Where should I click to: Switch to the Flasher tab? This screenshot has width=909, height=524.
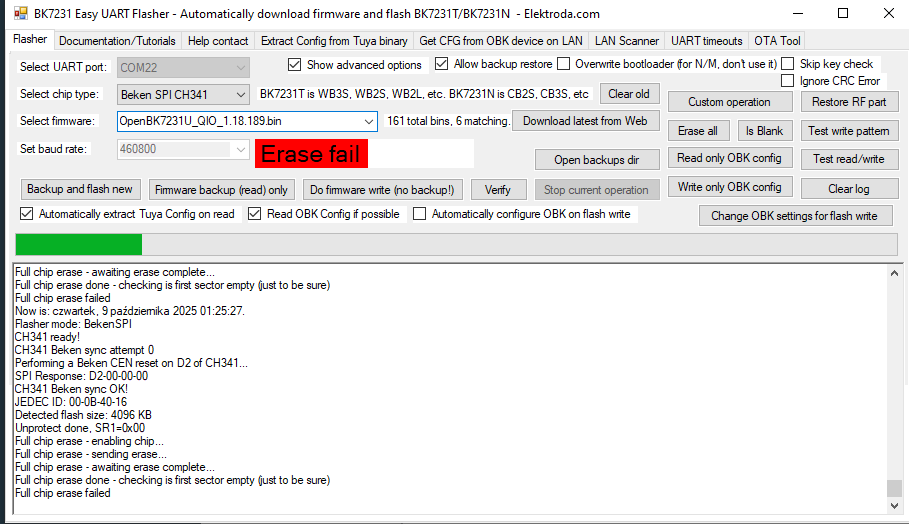coord(30,39)
